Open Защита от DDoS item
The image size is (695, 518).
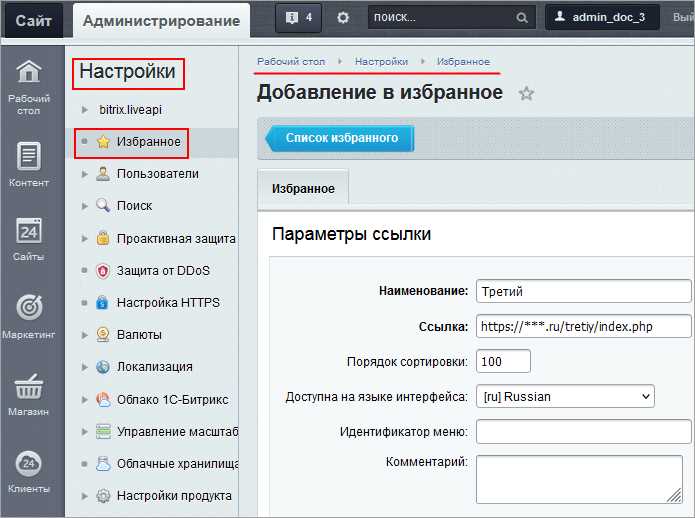coord(163,271)
